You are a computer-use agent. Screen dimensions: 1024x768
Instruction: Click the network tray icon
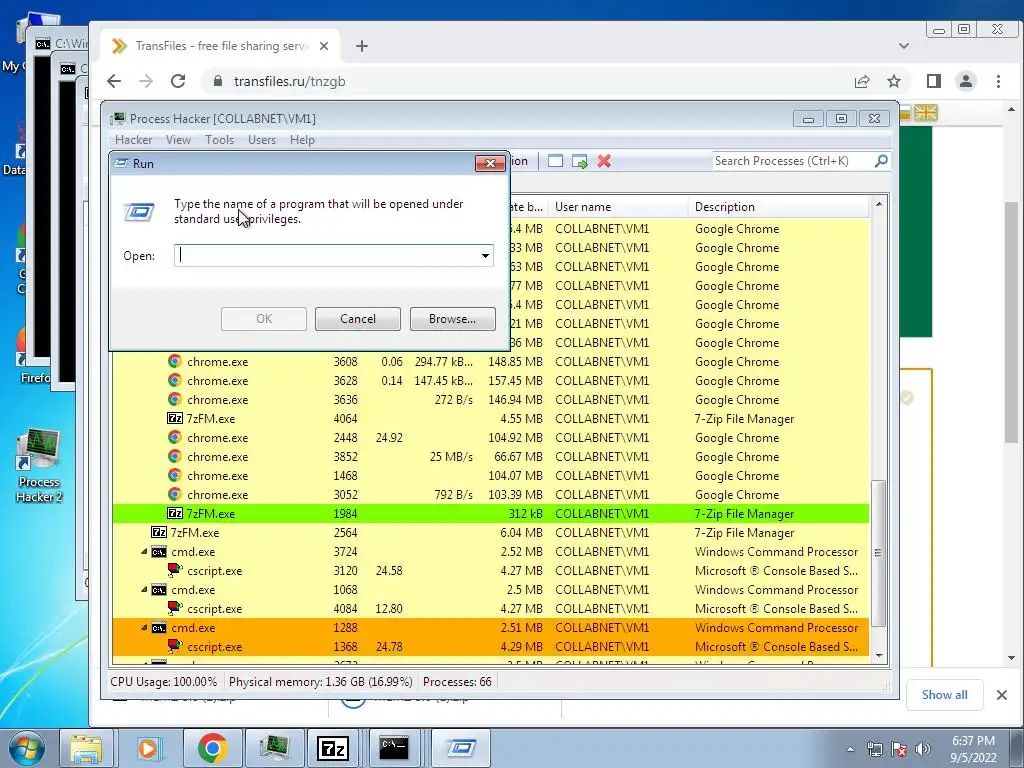874,749
